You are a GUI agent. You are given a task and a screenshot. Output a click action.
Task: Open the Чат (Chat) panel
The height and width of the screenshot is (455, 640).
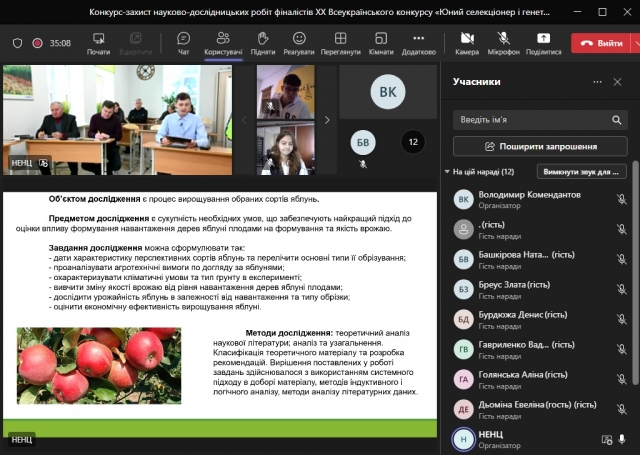[x=184, y=42]
